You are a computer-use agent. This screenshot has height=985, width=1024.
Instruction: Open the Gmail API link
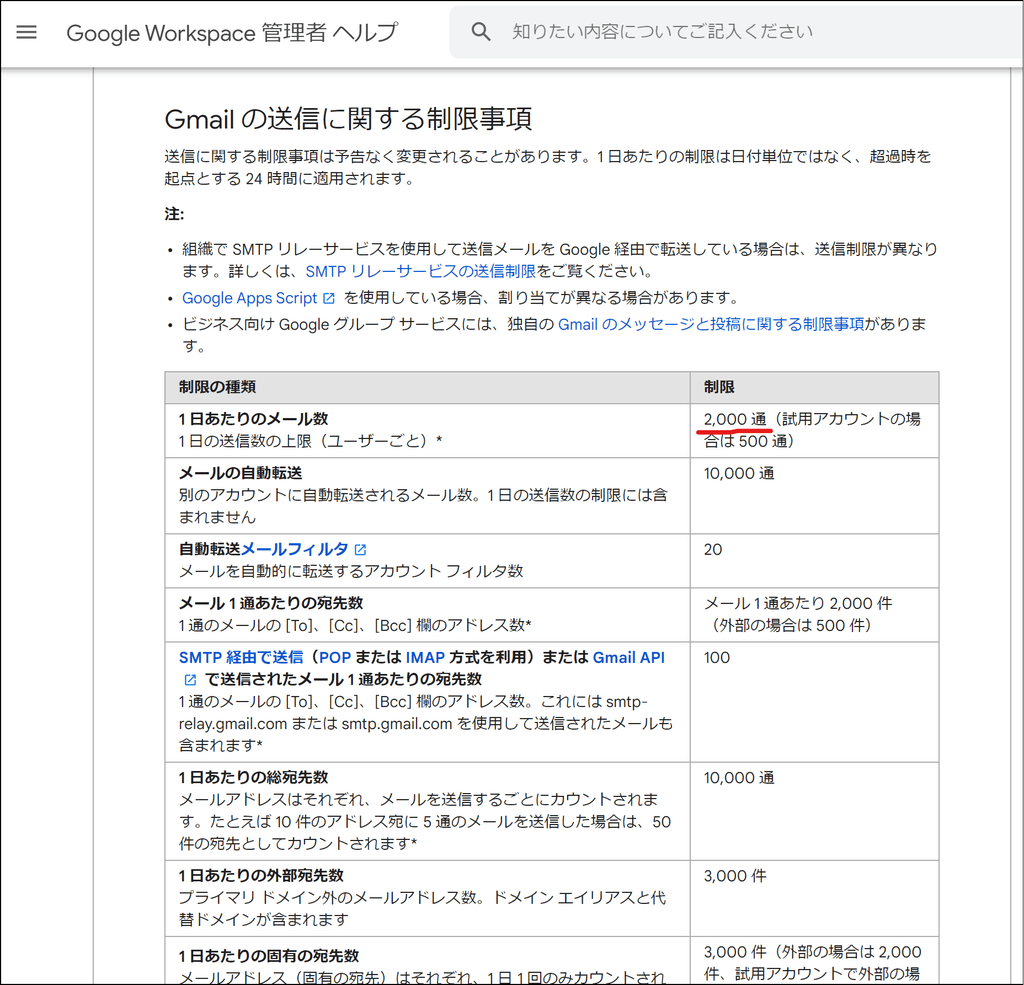(629, 658)
